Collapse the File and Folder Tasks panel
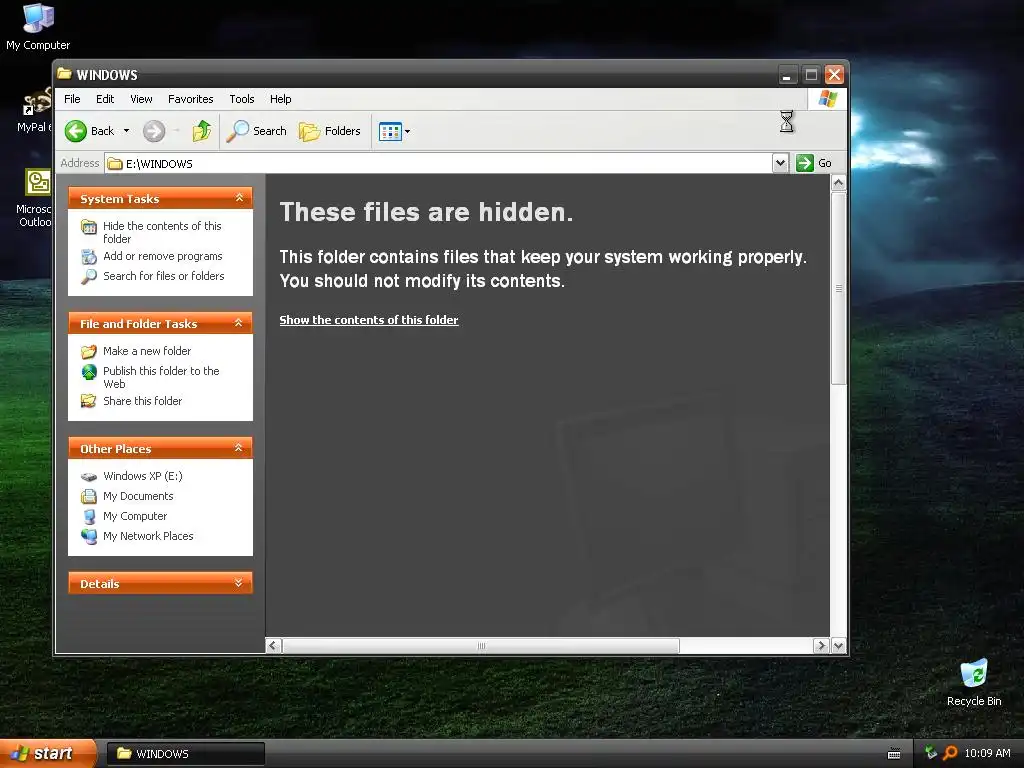The image size is (1024, 768). coord(239,323)
